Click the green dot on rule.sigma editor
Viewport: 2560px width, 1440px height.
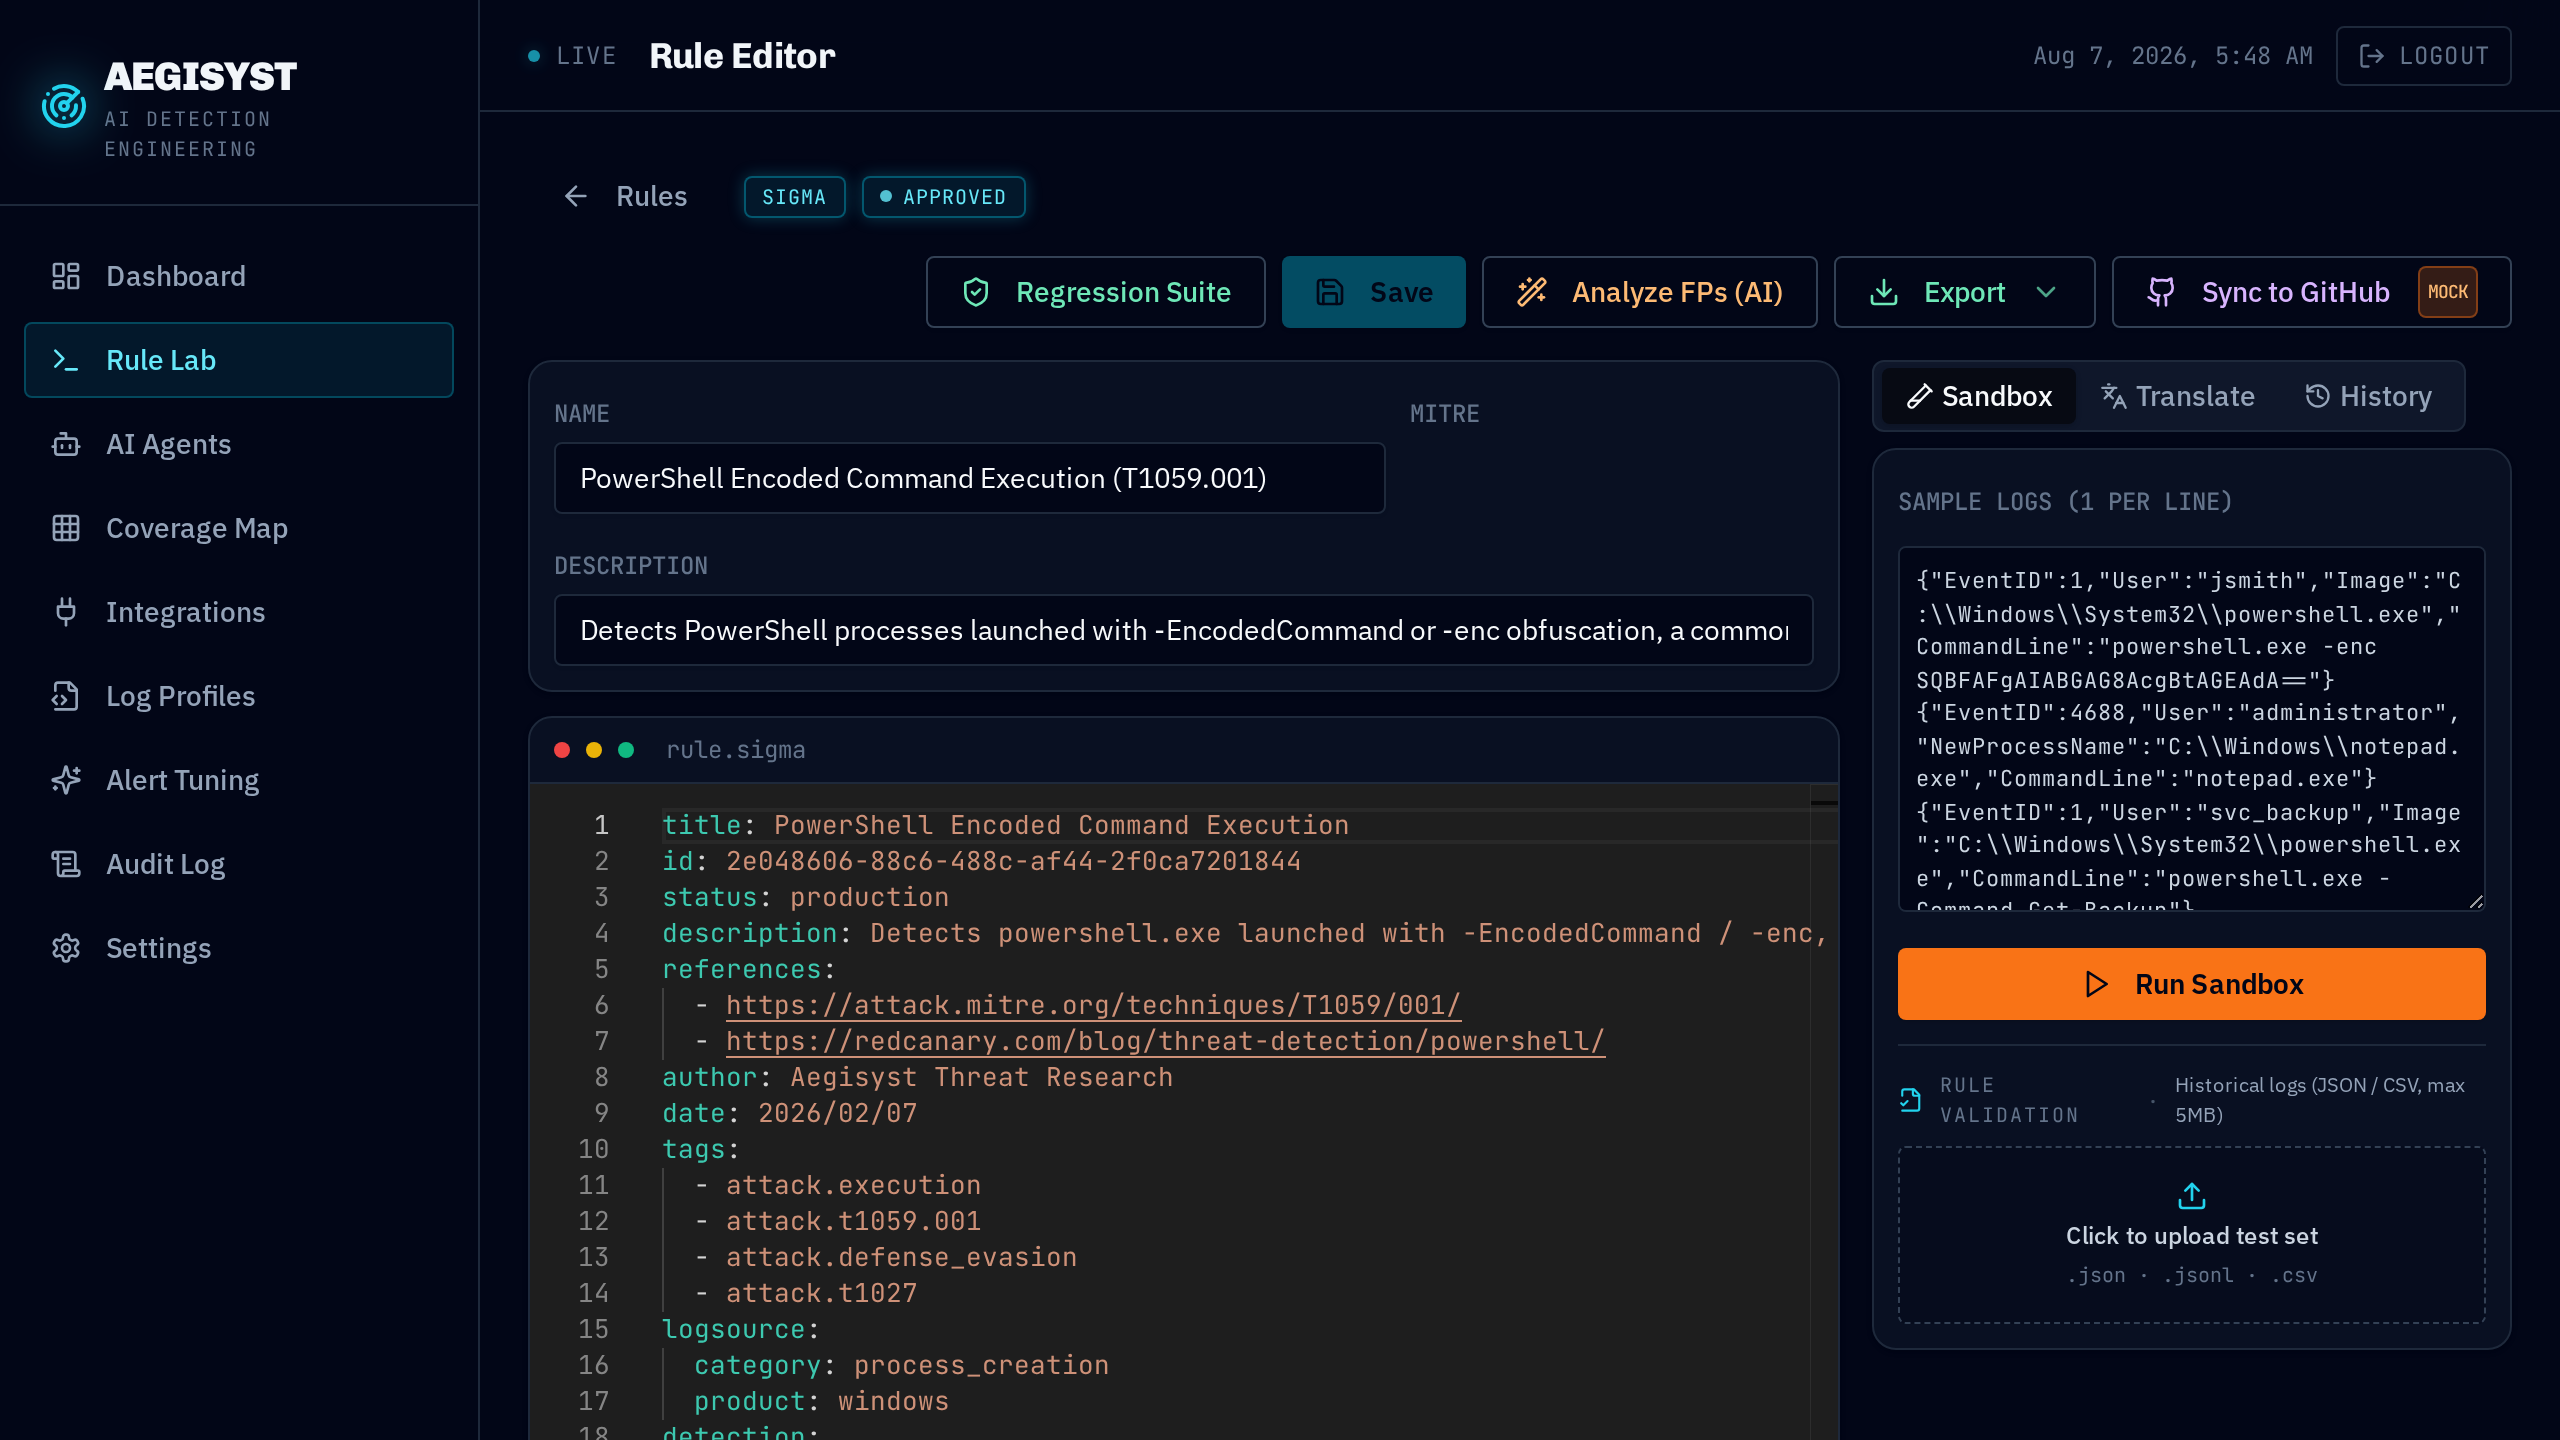click(x=626, y=750)
